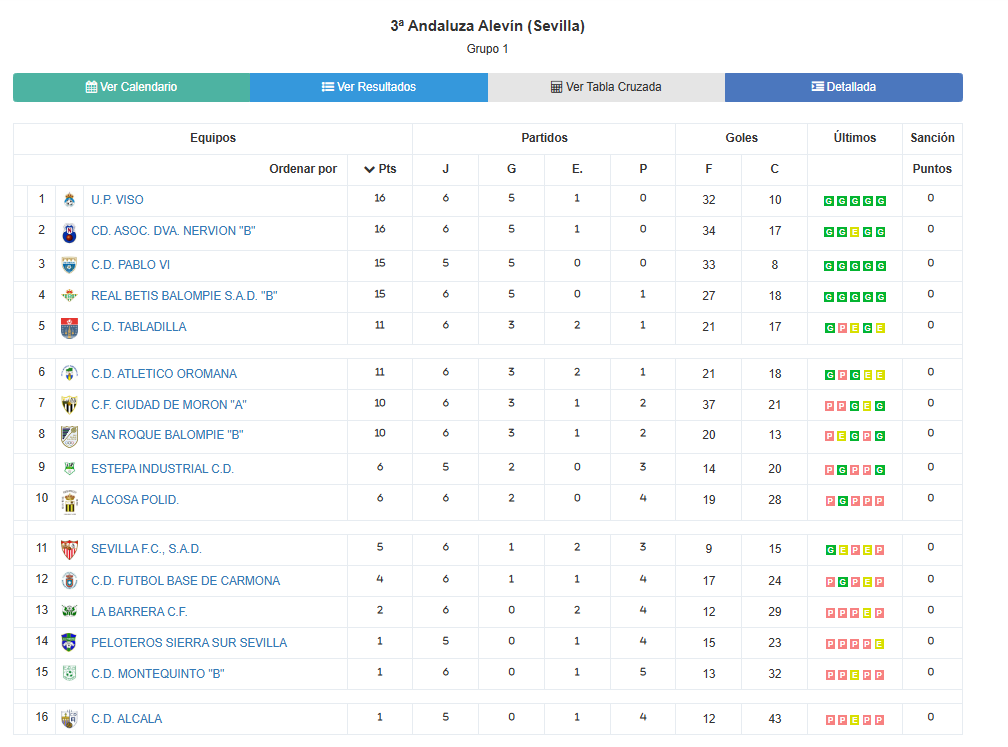
Task: Click the SEVILLA F.C., S.A.D. crest
Action: point(69,549)
